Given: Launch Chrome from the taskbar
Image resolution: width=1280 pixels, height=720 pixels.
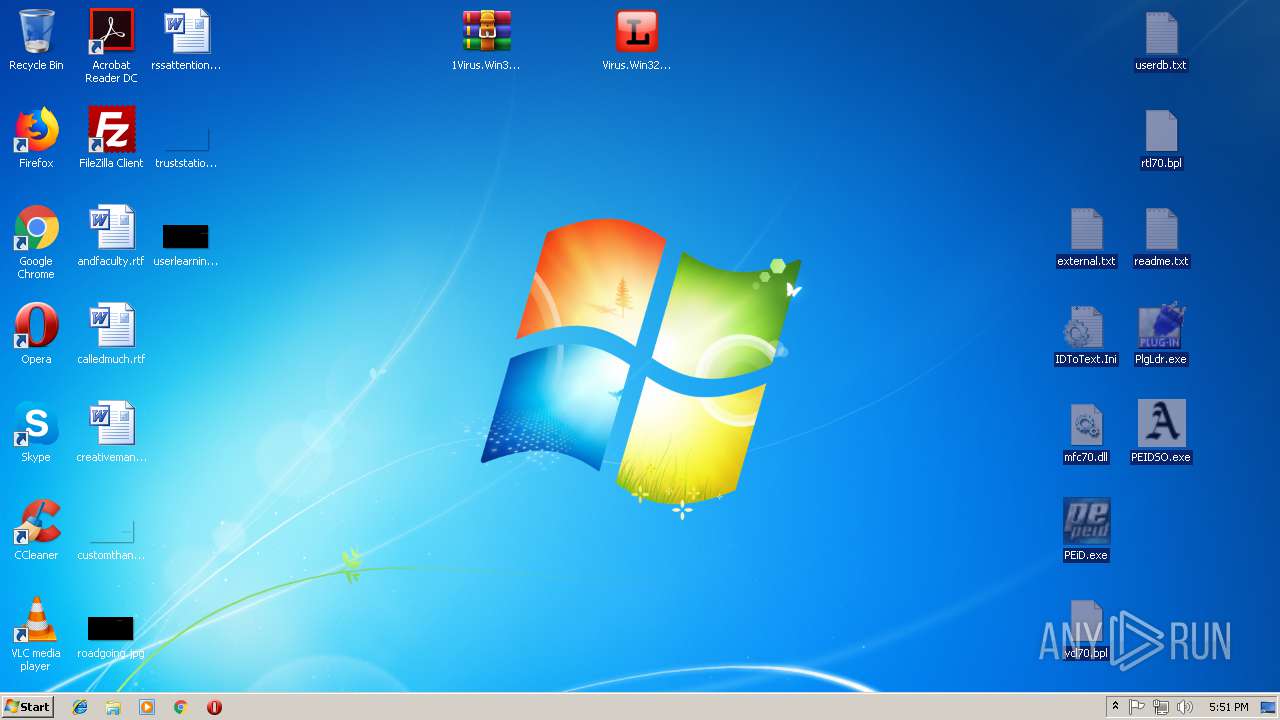Looking at the screenshot, I should click(x=180, y=707).
